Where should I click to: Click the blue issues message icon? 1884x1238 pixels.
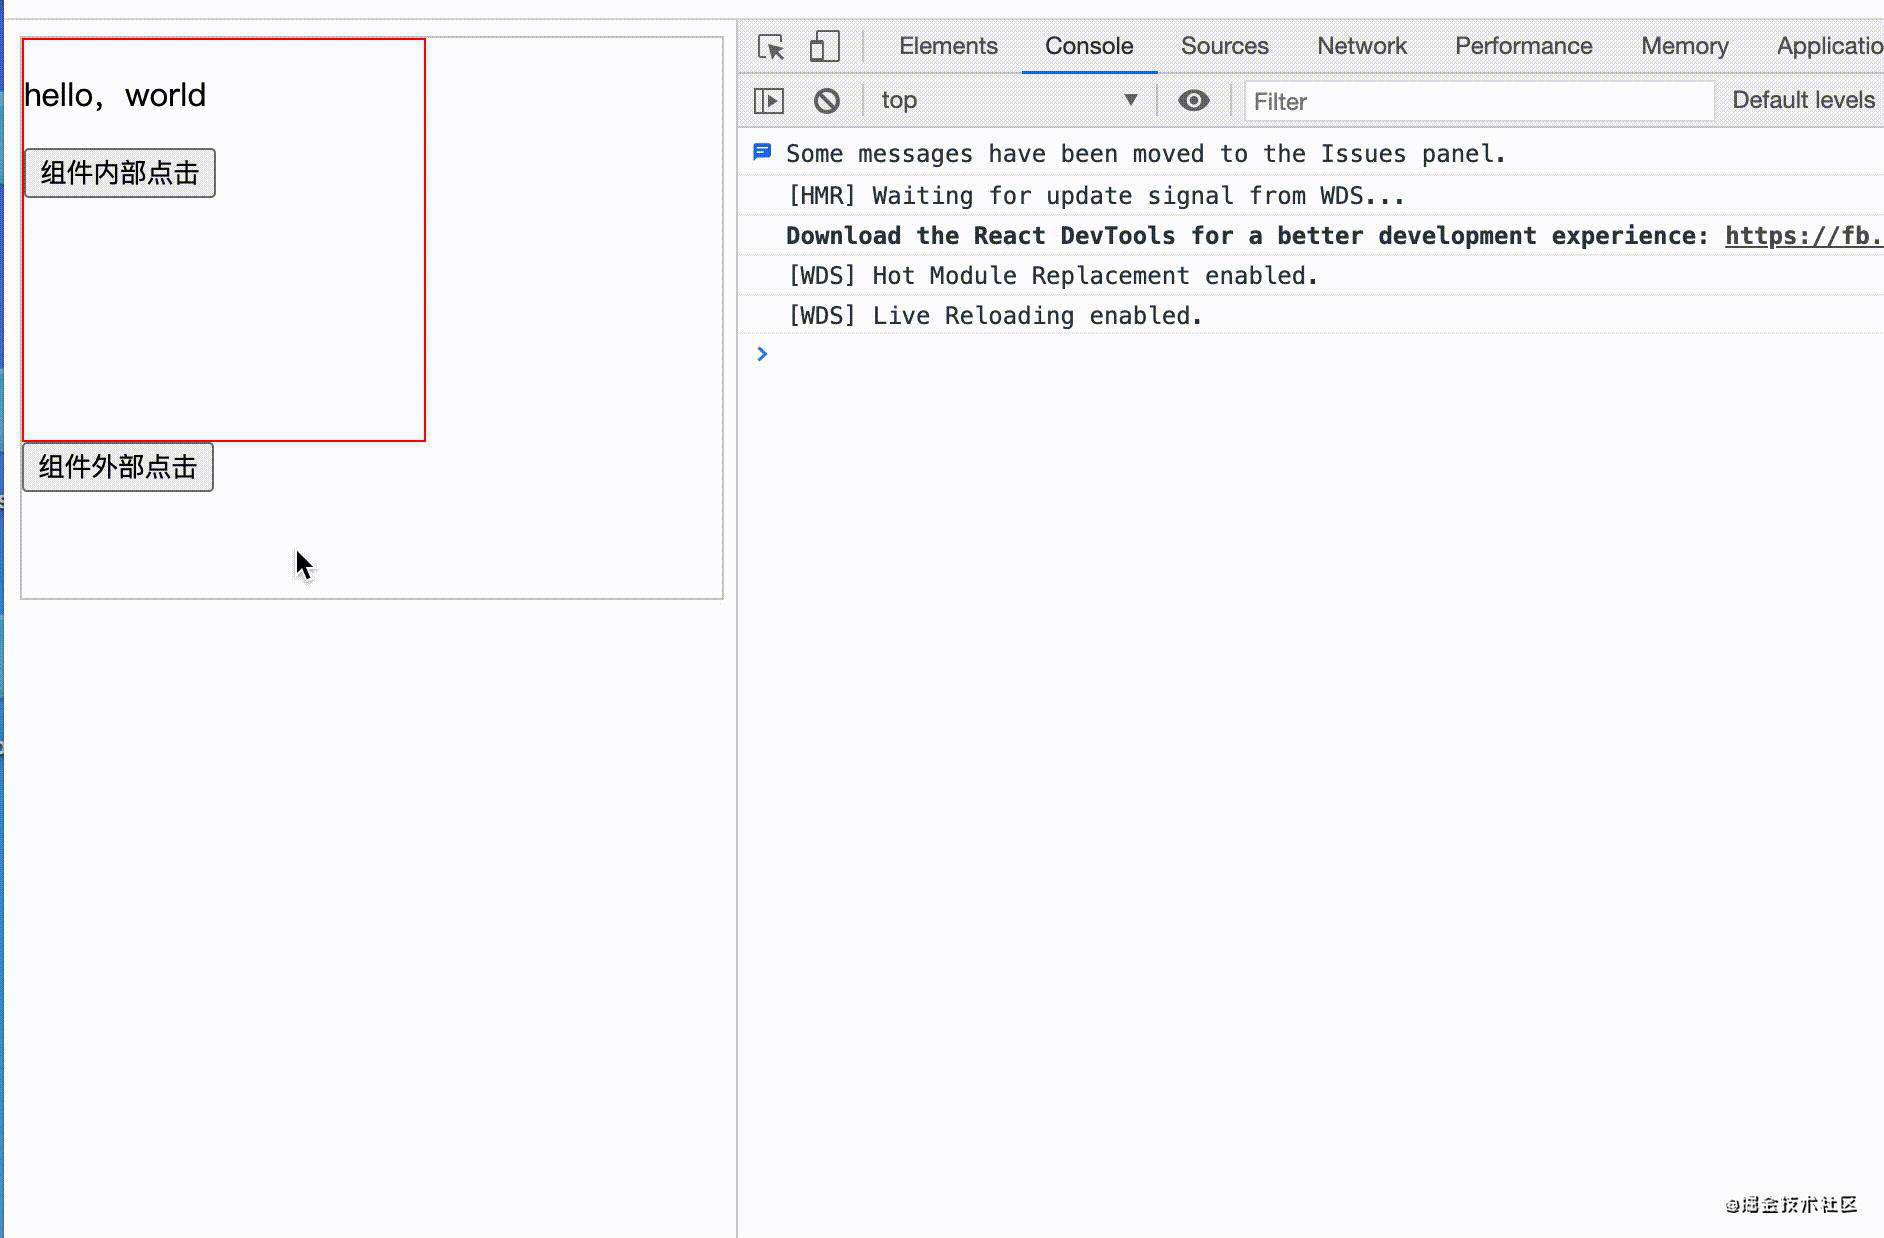(762, 152)
